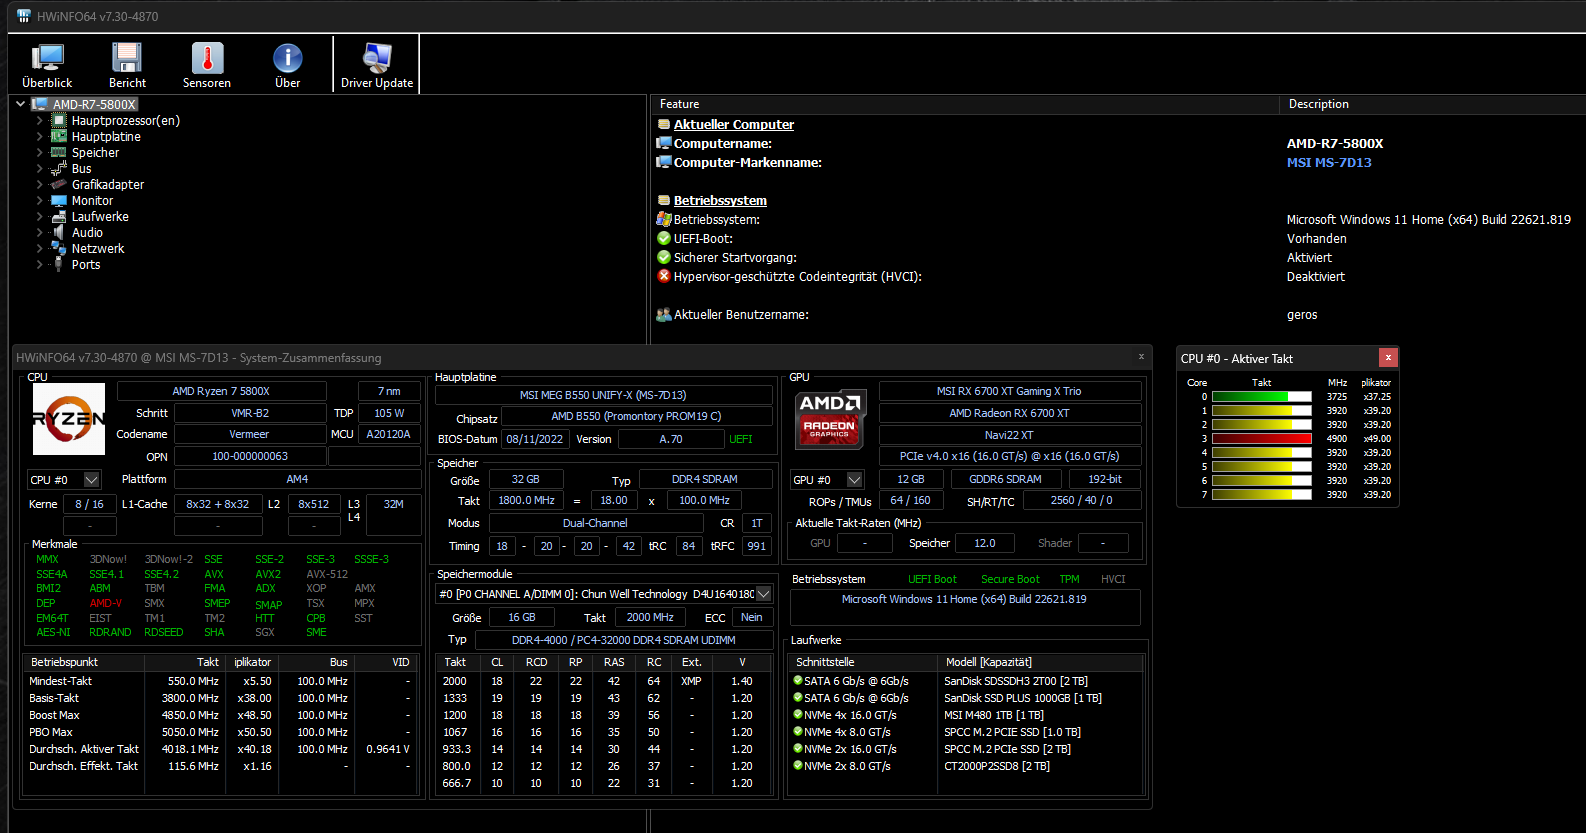Click the AMD Ryzen 7 5800X name field
Image resolution: width=1586 pixels, height=833 pixels.
[x=221, y=391]
